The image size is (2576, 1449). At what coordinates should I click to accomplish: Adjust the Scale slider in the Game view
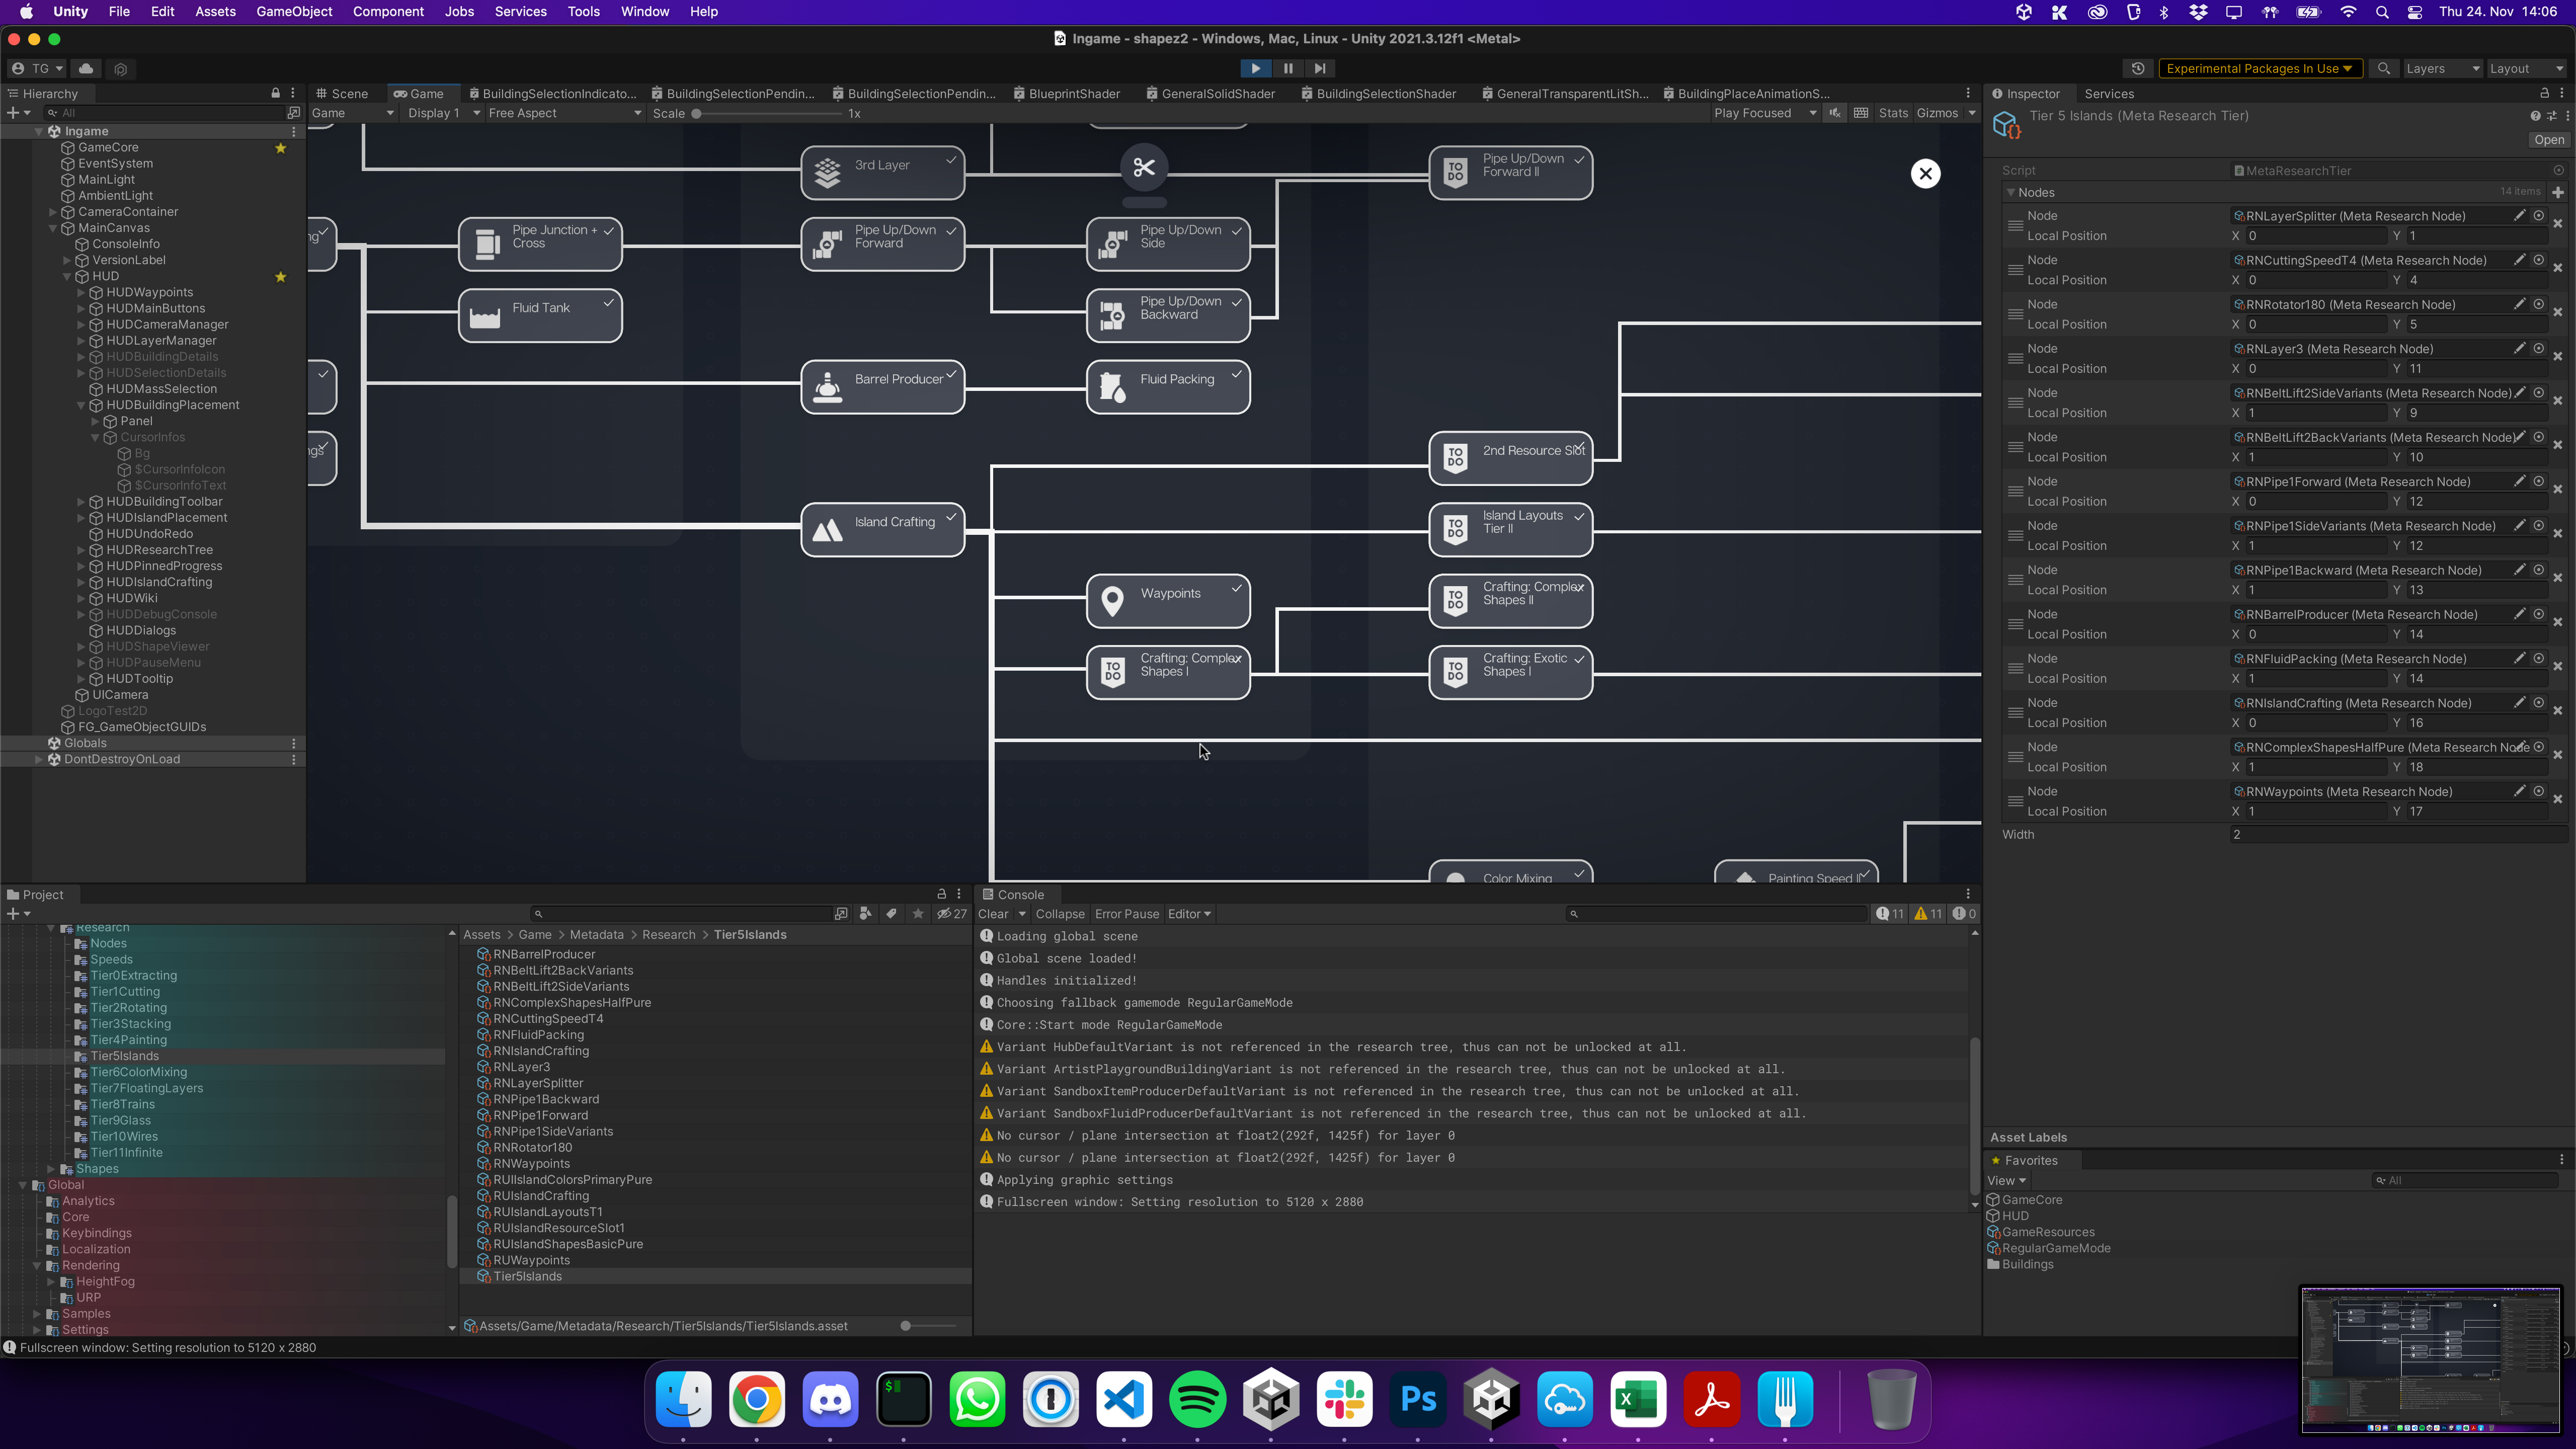pyautogui.click(x=700, y=113)
